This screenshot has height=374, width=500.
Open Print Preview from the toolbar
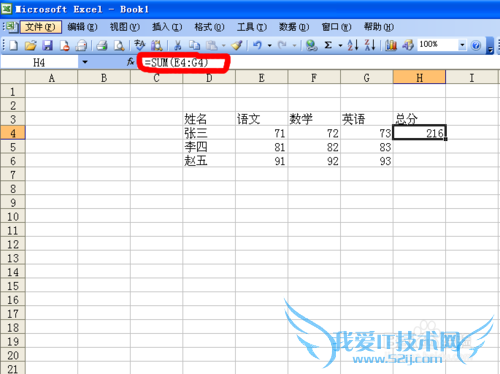click(x=119, y=45)
